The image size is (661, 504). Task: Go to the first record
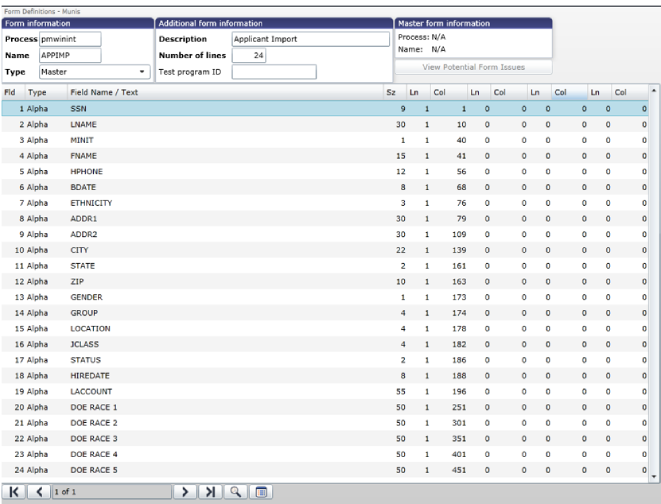(14, 492)
